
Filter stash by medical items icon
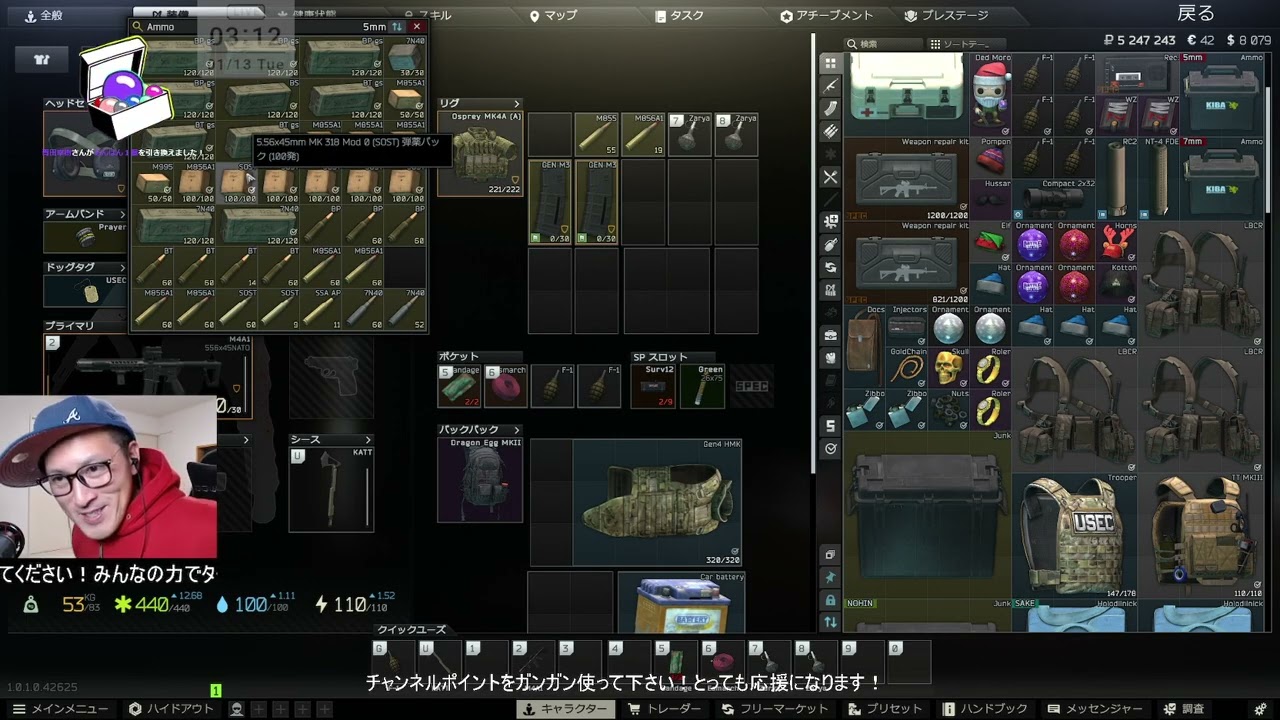point(830,222)
